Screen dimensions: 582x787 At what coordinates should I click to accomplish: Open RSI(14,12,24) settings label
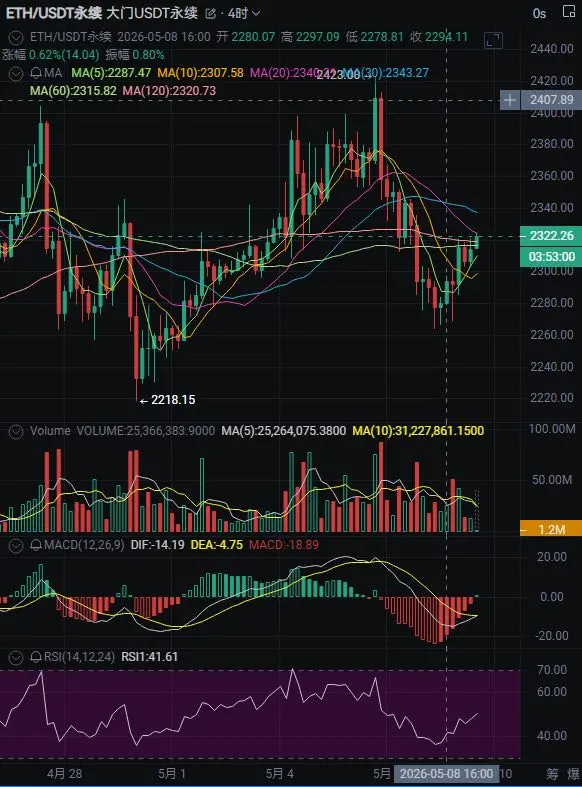(79, 657)
